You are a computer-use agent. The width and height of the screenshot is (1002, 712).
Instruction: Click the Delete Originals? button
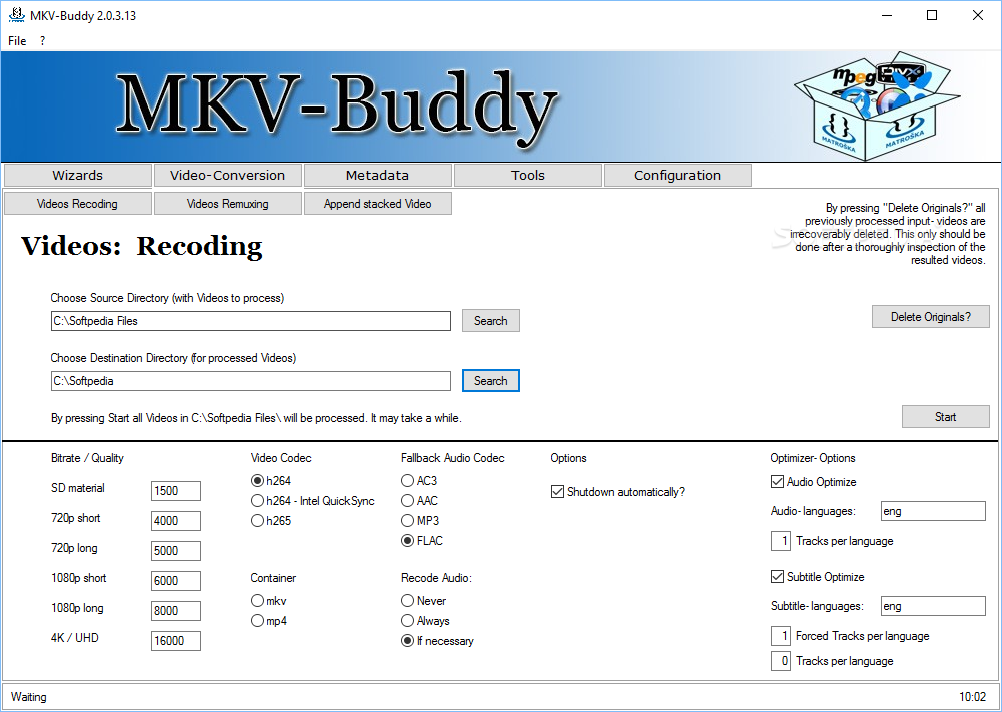coord(931,316)
